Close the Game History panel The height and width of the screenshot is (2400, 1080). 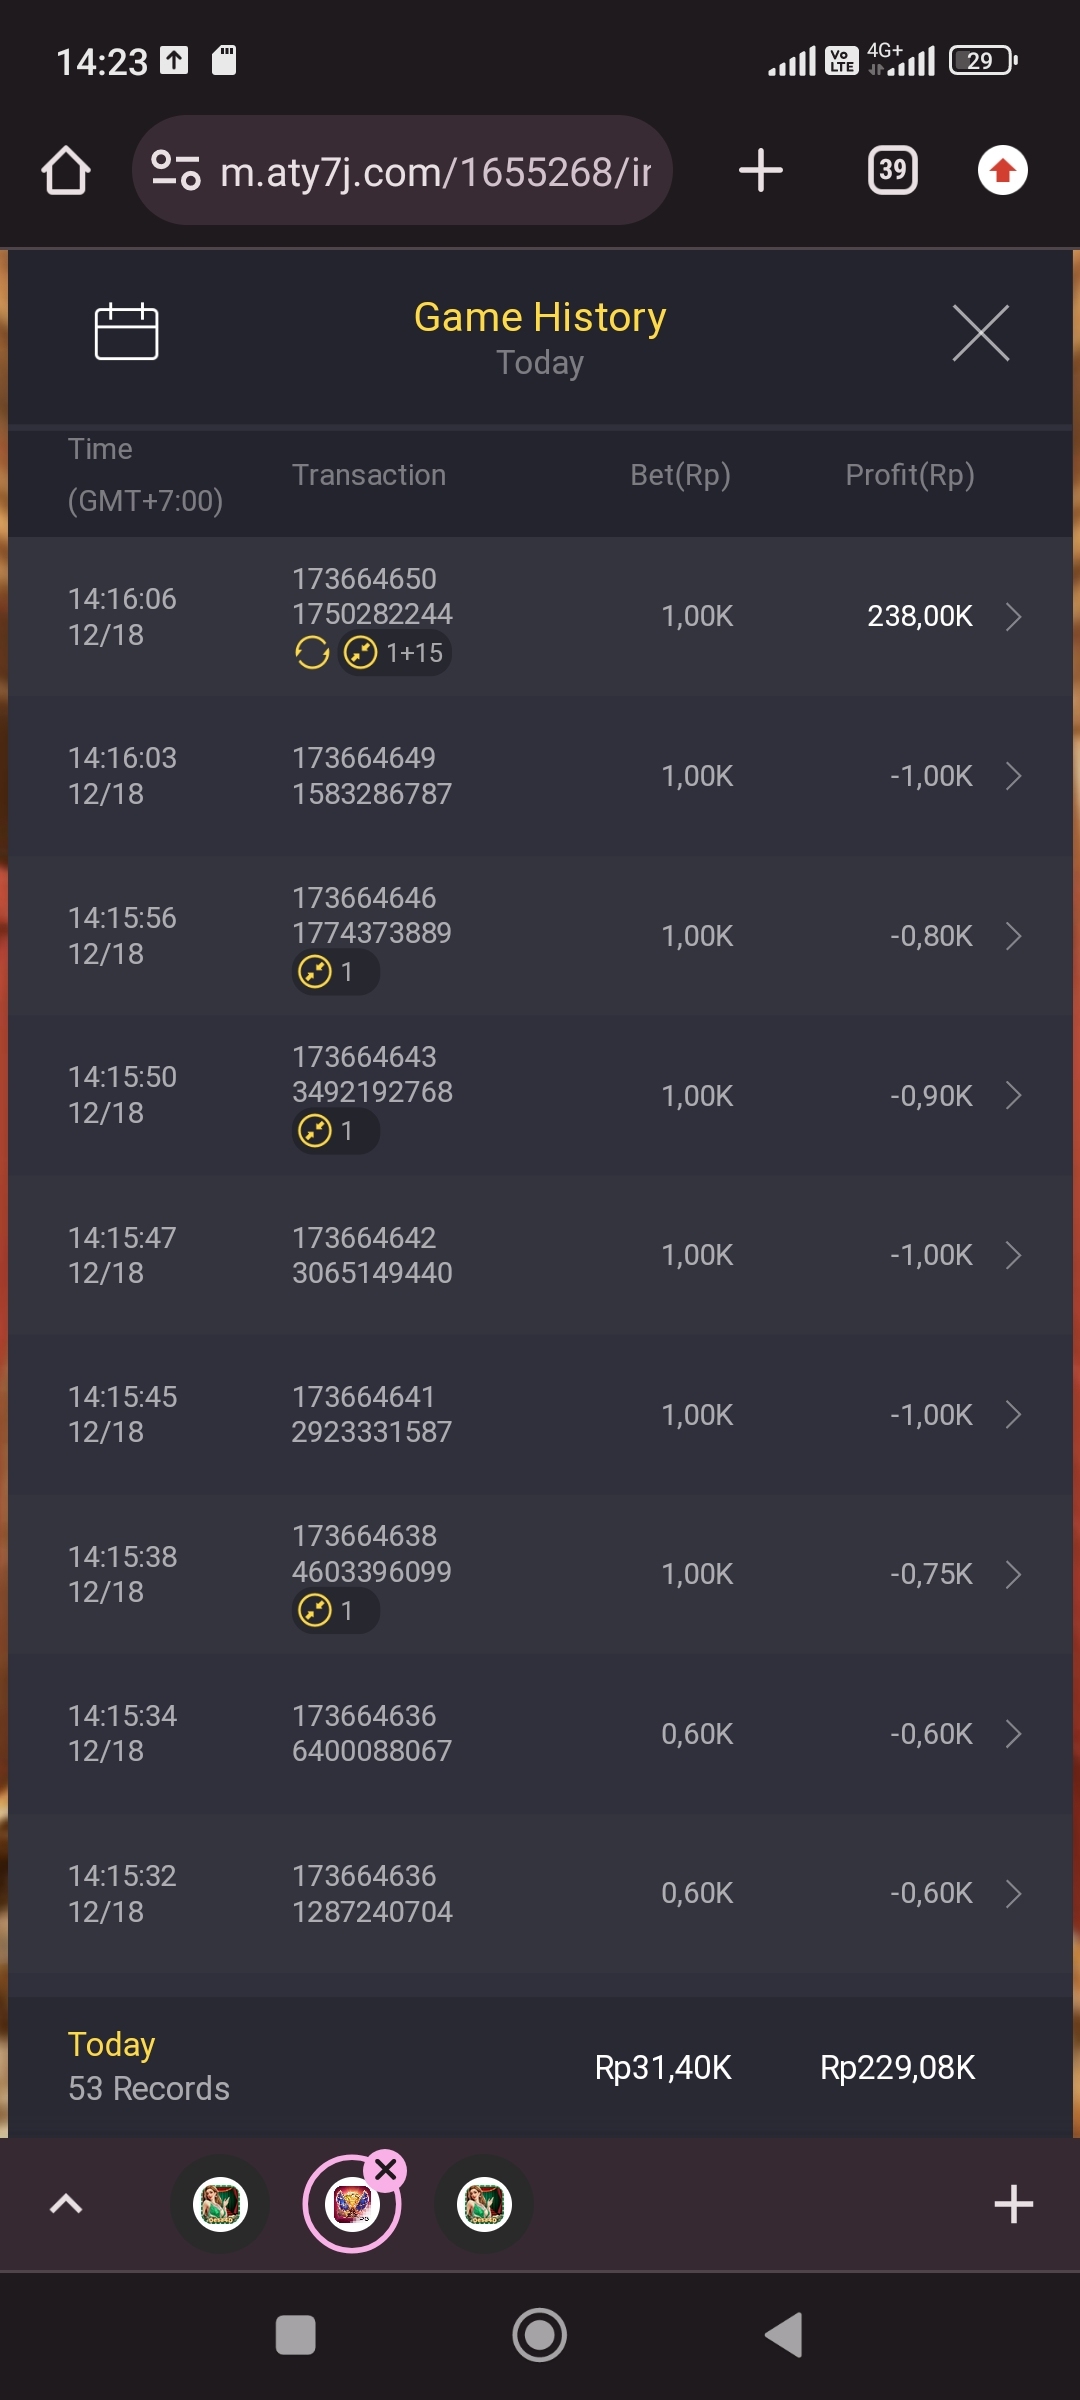click(x=980, y=333)
